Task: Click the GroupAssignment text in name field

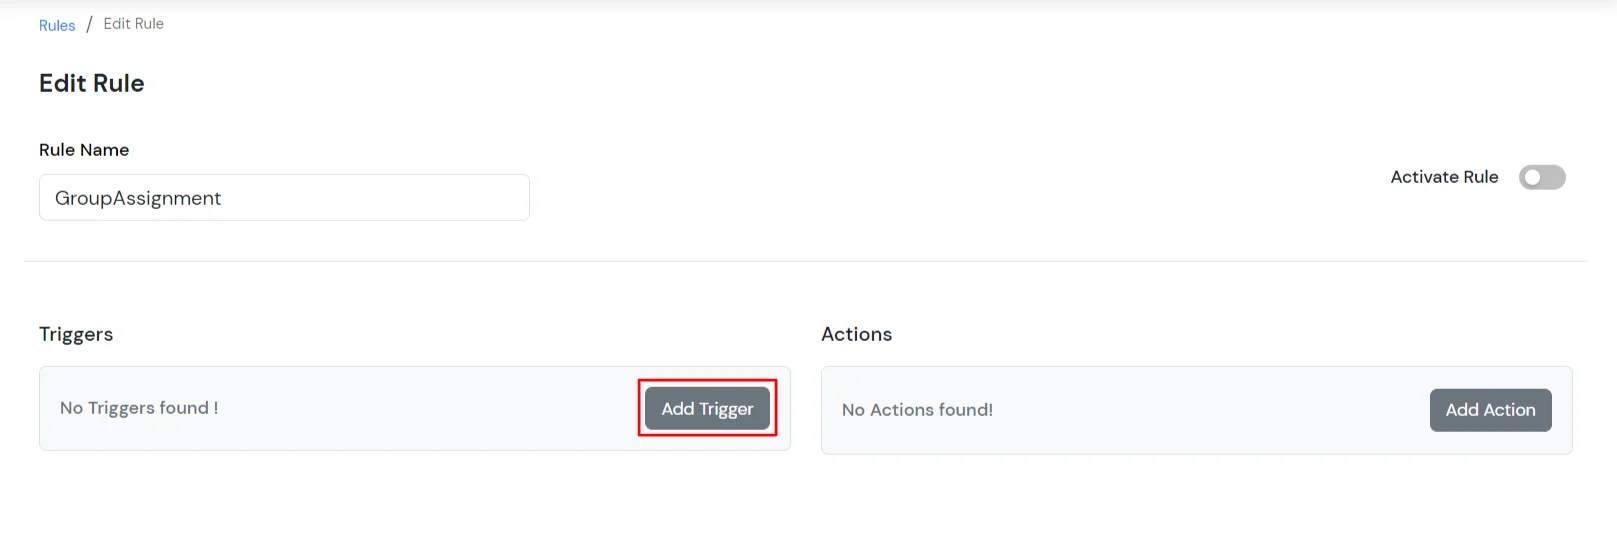Action: [138, 198]
